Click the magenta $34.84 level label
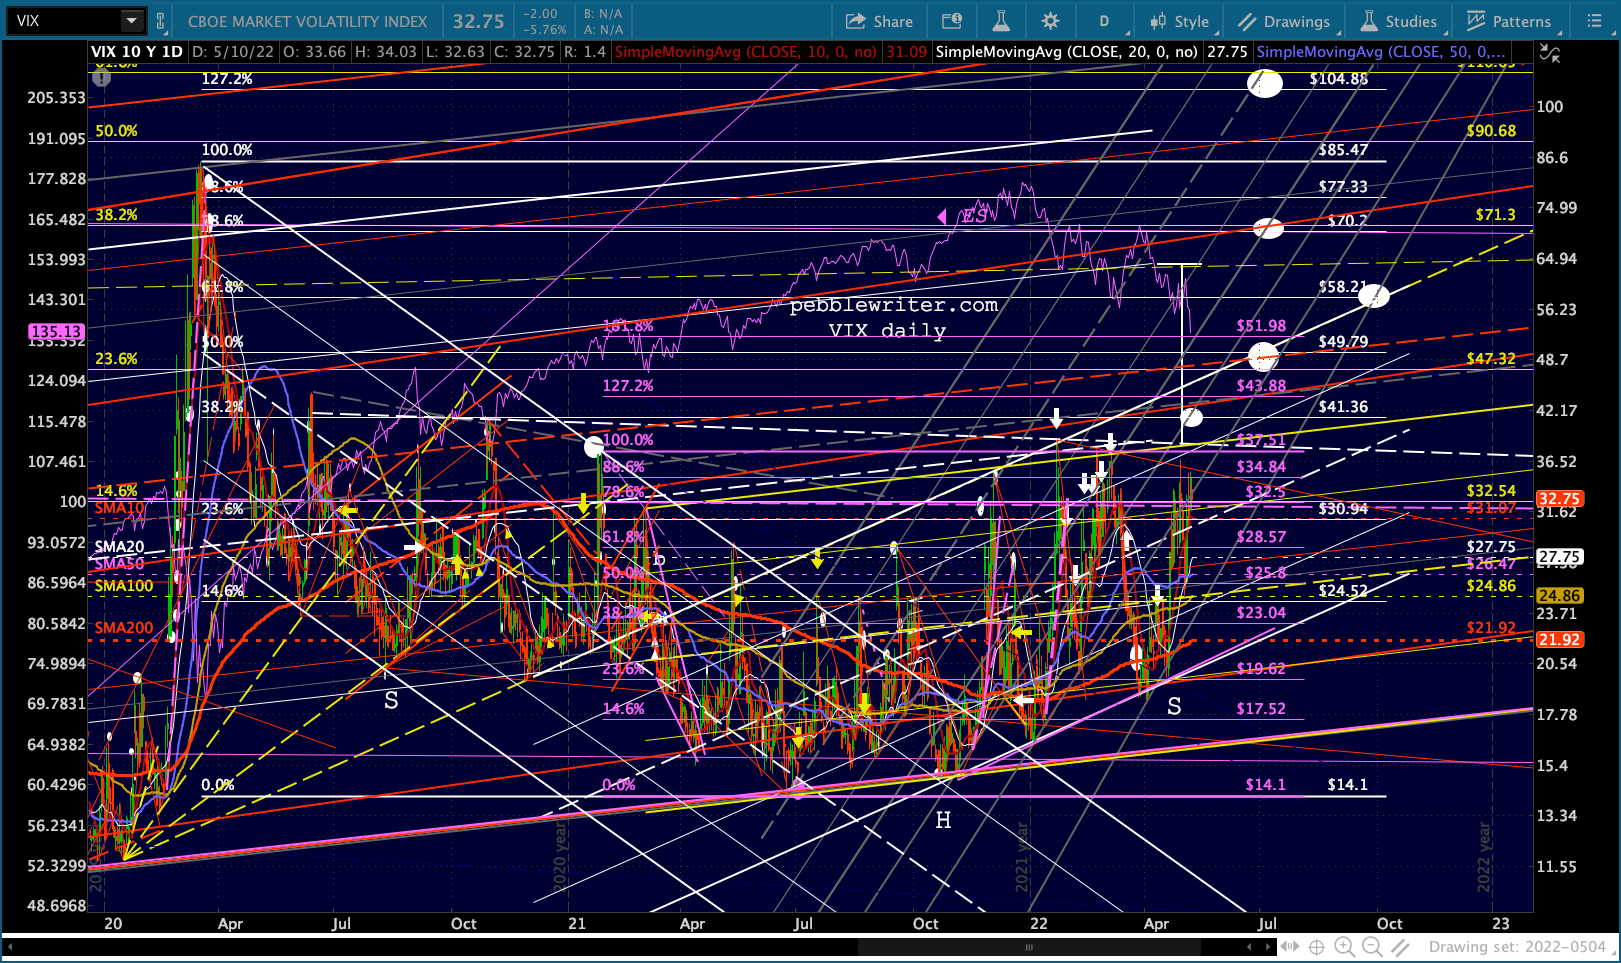The width and height of the screenshot is (1621, 963). (x=1261, y=467)
